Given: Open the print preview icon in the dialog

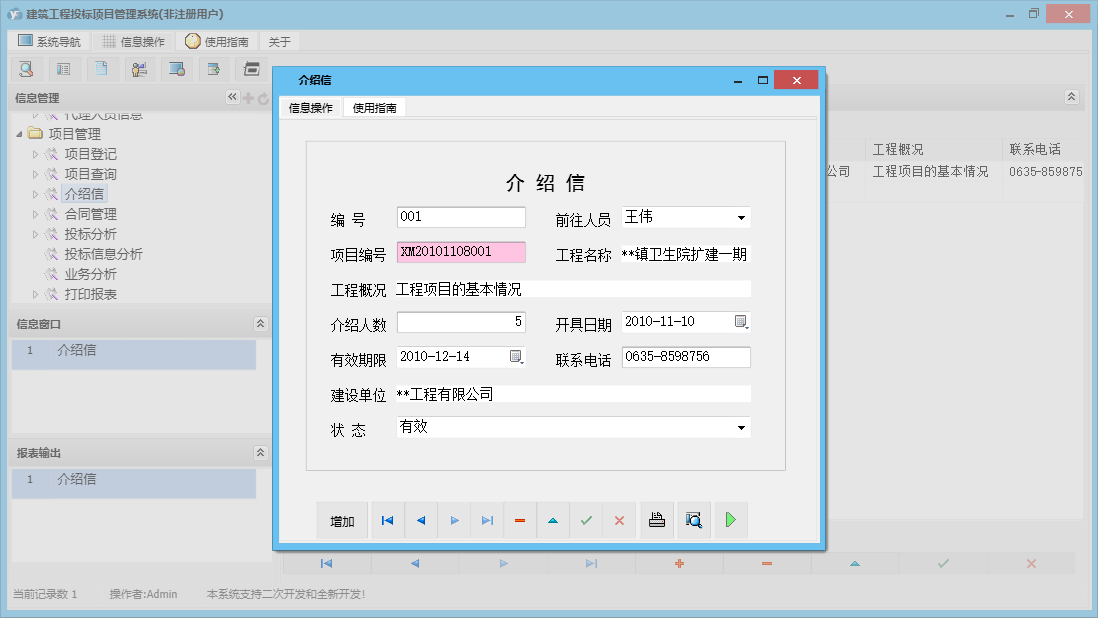Looking at the screenshot, I should pos(693,520).
